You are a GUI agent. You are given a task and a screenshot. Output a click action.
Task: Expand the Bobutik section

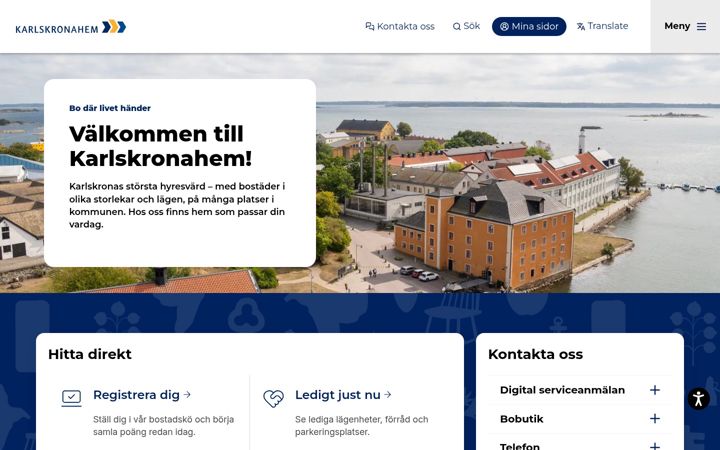tap(580, 419)
